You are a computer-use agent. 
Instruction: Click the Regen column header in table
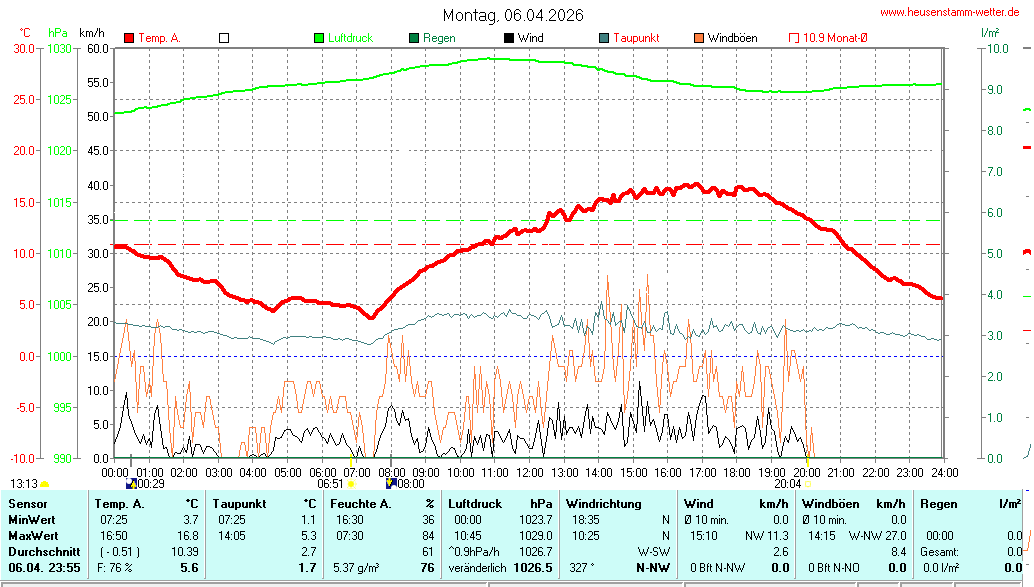(x=938, y=504)
